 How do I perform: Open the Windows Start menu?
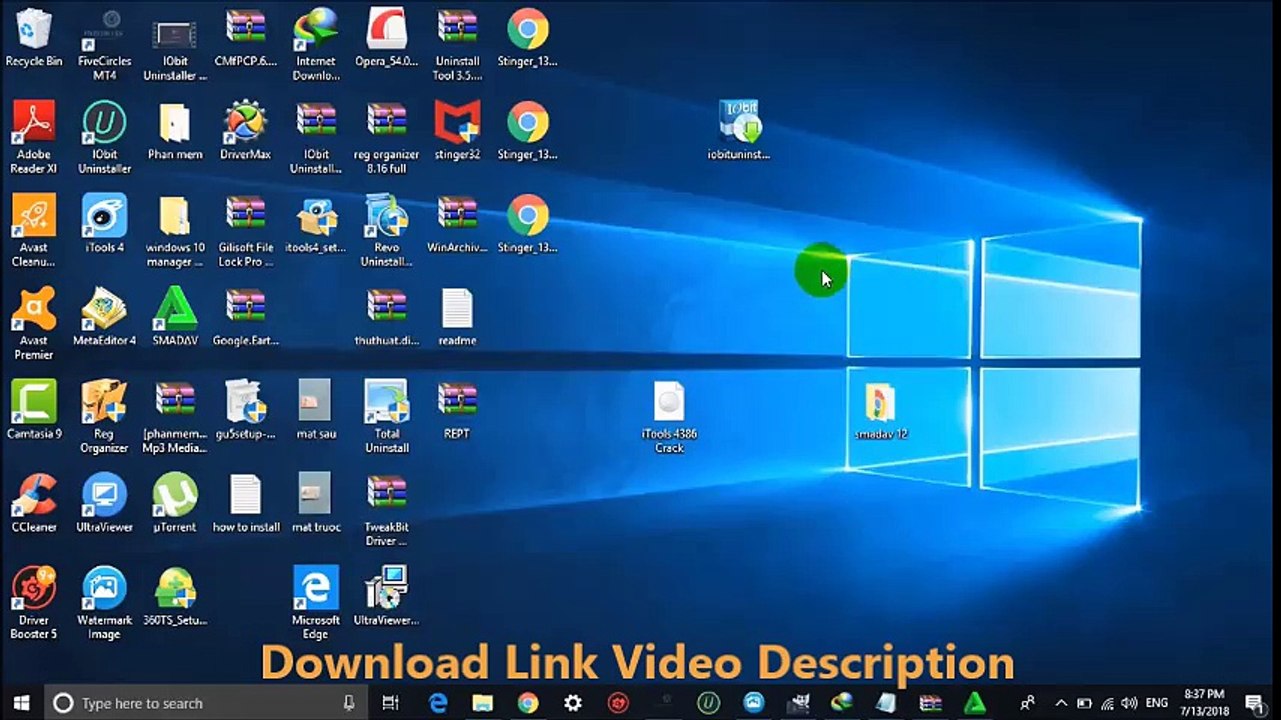point(21,703)
